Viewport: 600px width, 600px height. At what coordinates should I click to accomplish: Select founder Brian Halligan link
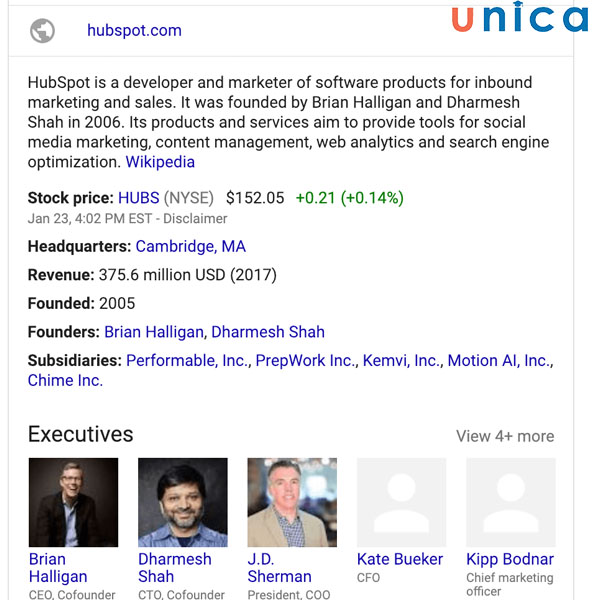click(x=155, y=332)
